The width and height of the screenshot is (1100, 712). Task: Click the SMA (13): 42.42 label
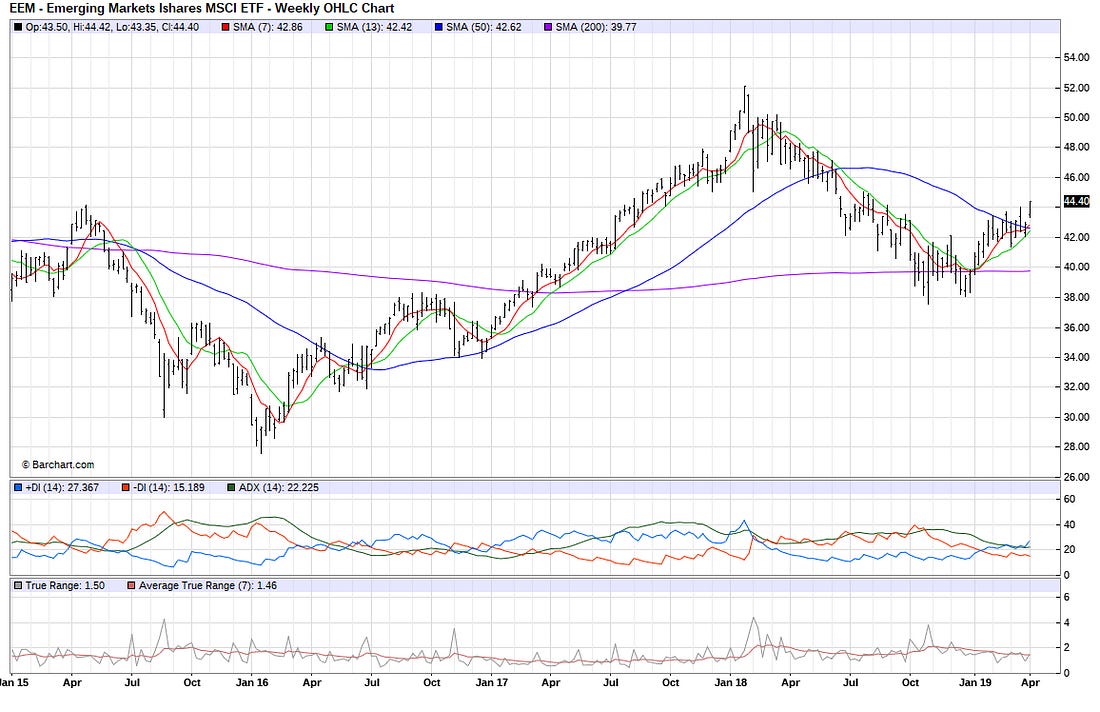point(375,27)
